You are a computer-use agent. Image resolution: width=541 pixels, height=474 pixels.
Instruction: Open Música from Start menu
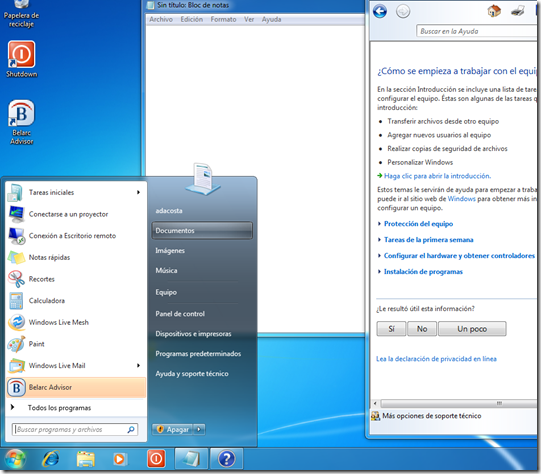click(x=166, y=270)
